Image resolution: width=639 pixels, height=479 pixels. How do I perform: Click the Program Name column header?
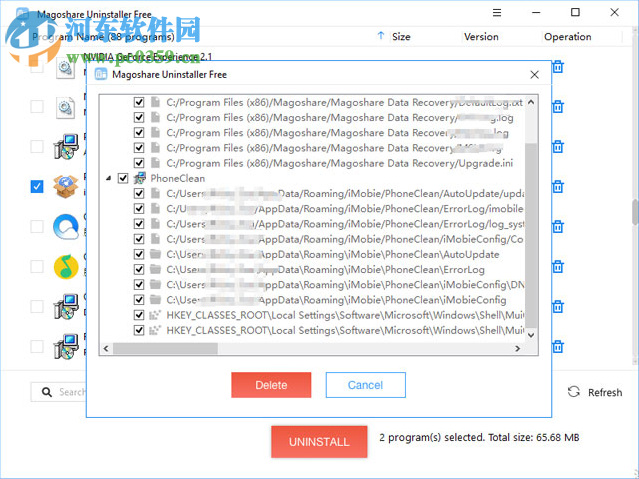tap(104, 37)
